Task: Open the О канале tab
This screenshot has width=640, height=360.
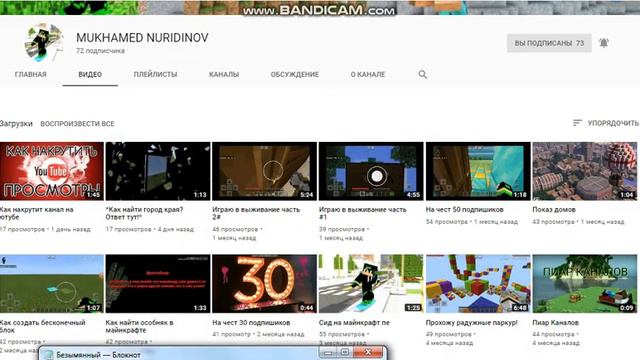Action: coord(368,74)
